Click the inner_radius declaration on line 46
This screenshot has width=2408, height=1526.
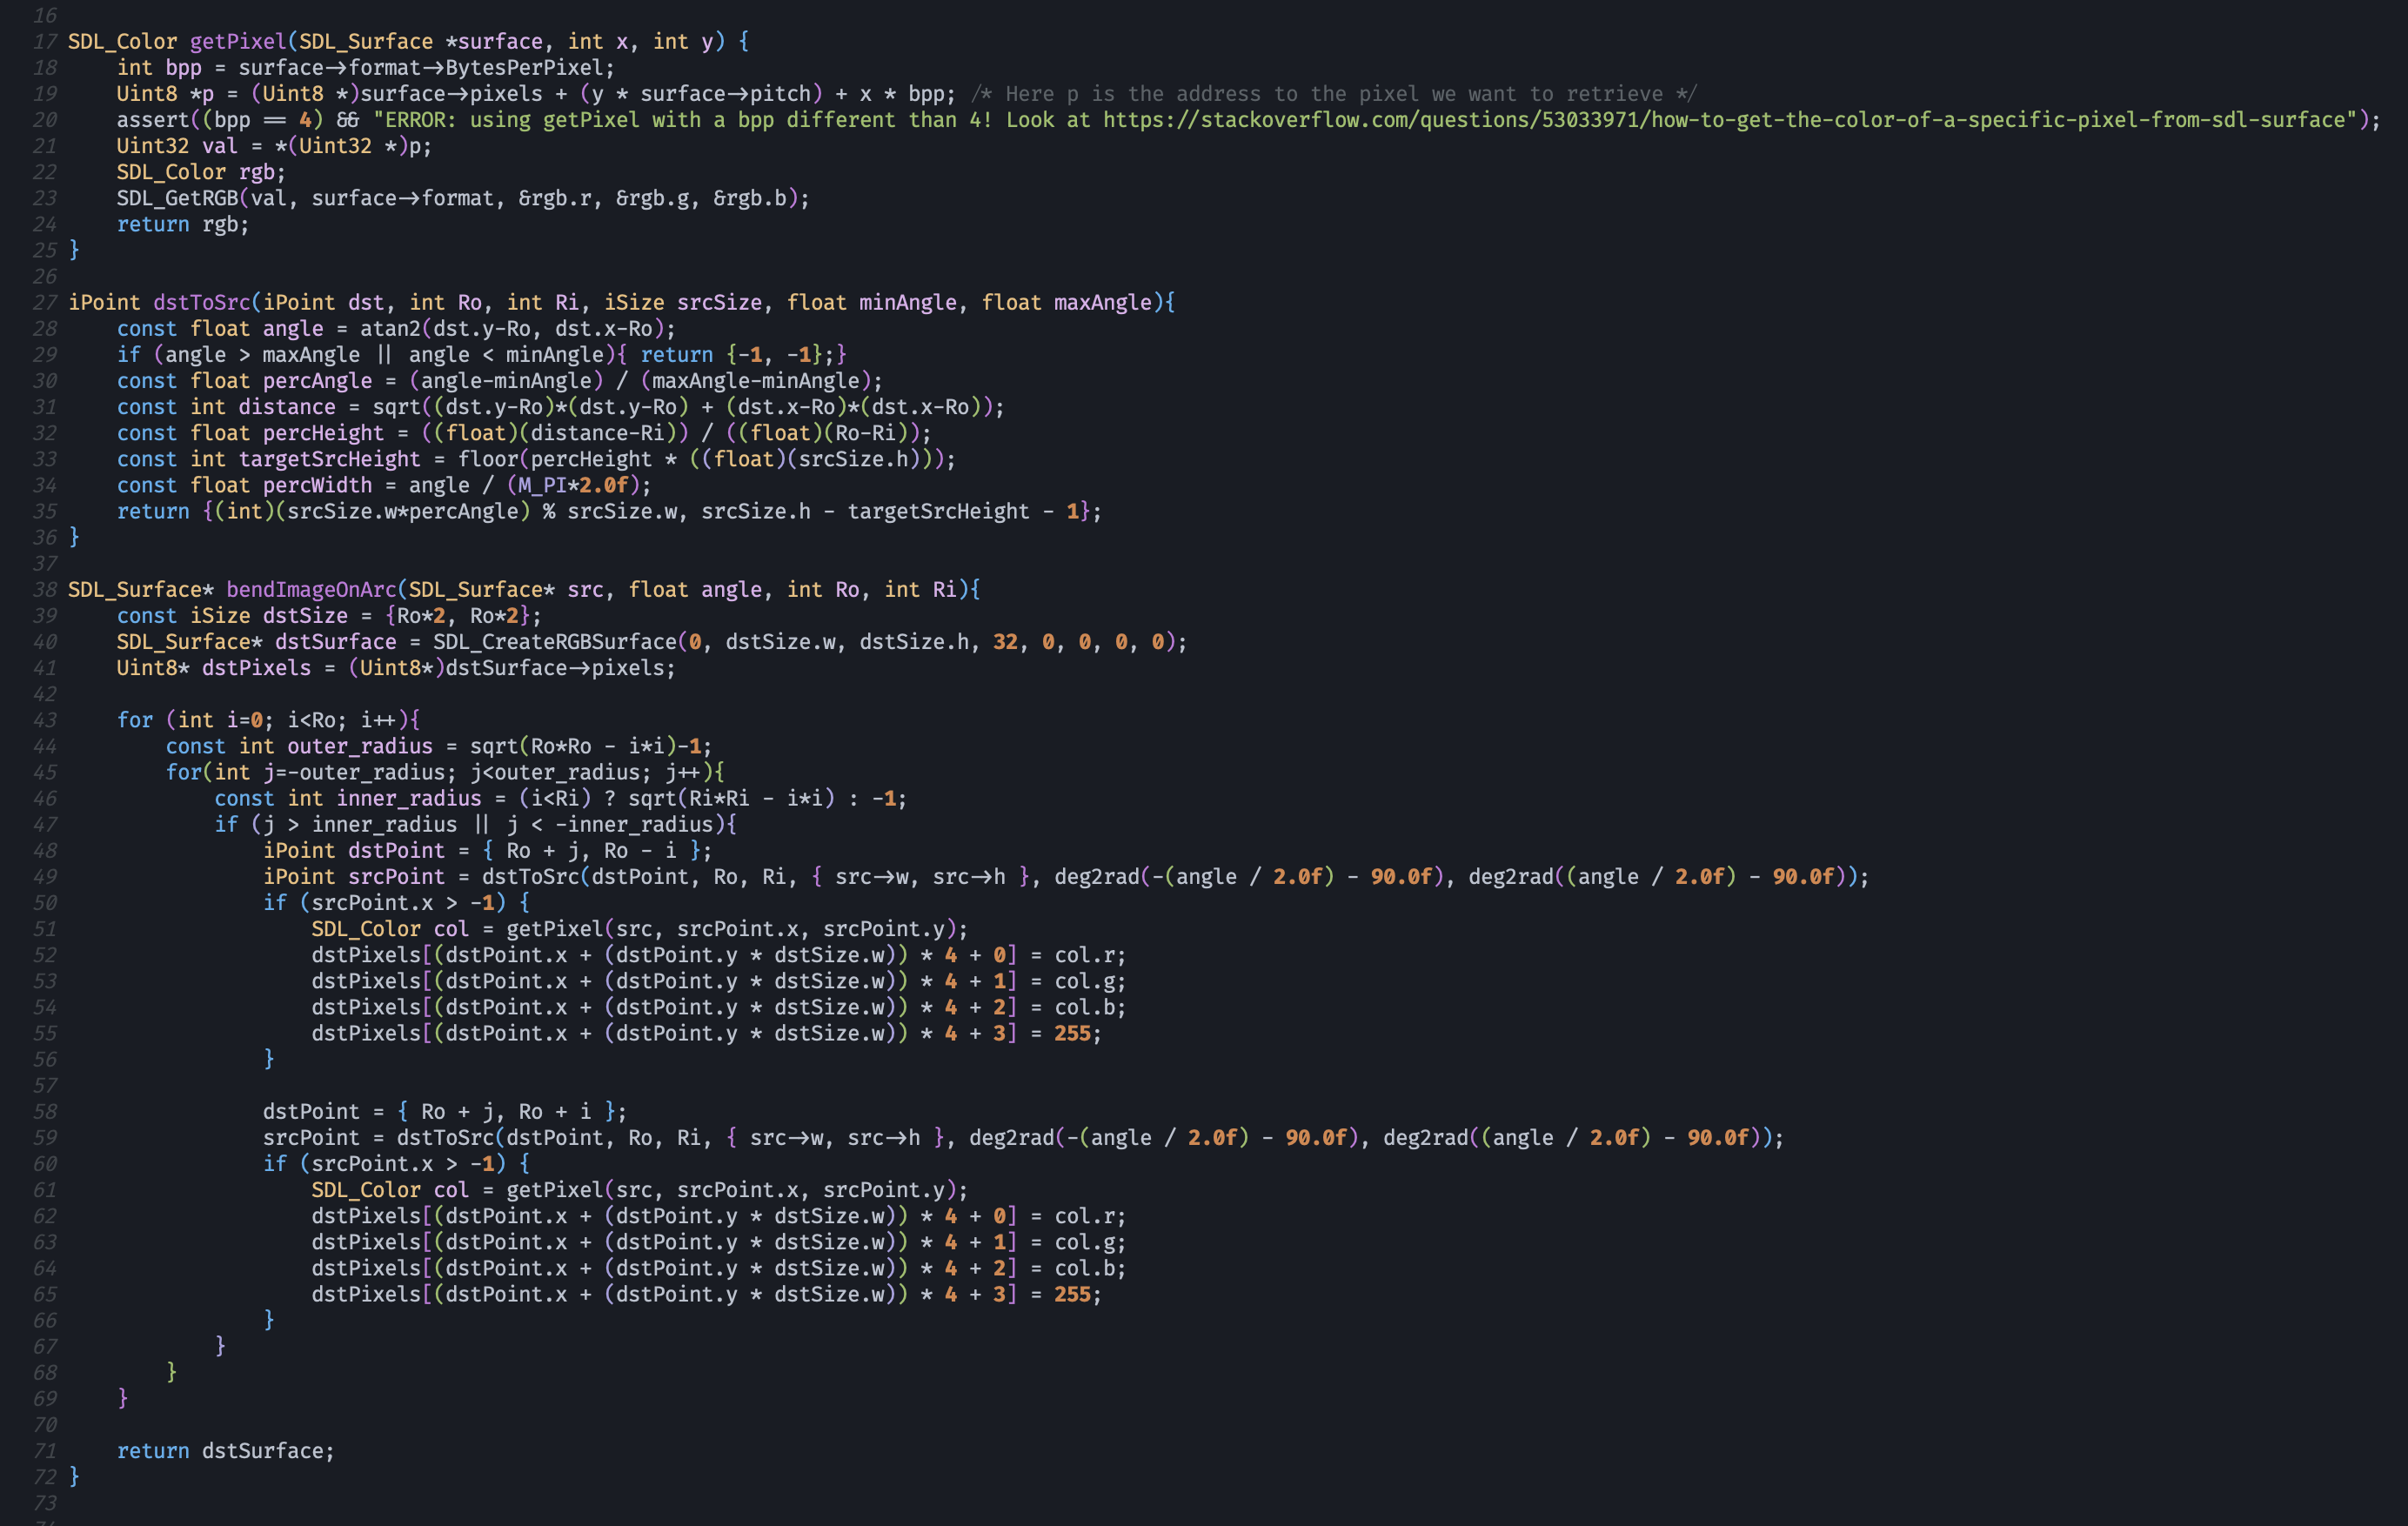pos(408,798)
